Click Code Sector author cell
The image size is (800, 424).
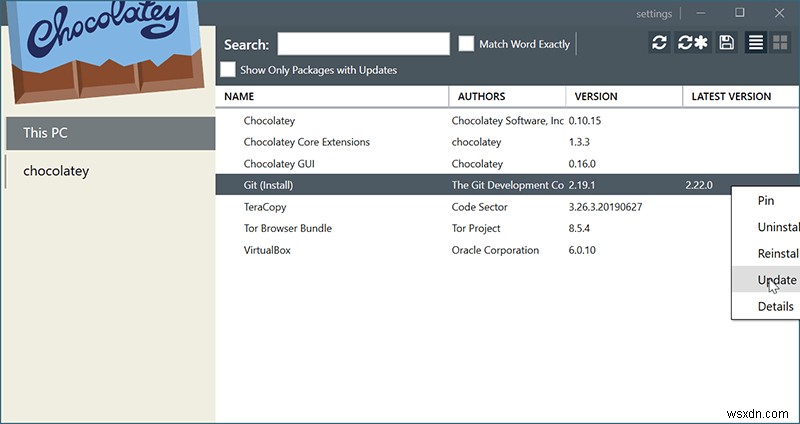pos(479,207)
